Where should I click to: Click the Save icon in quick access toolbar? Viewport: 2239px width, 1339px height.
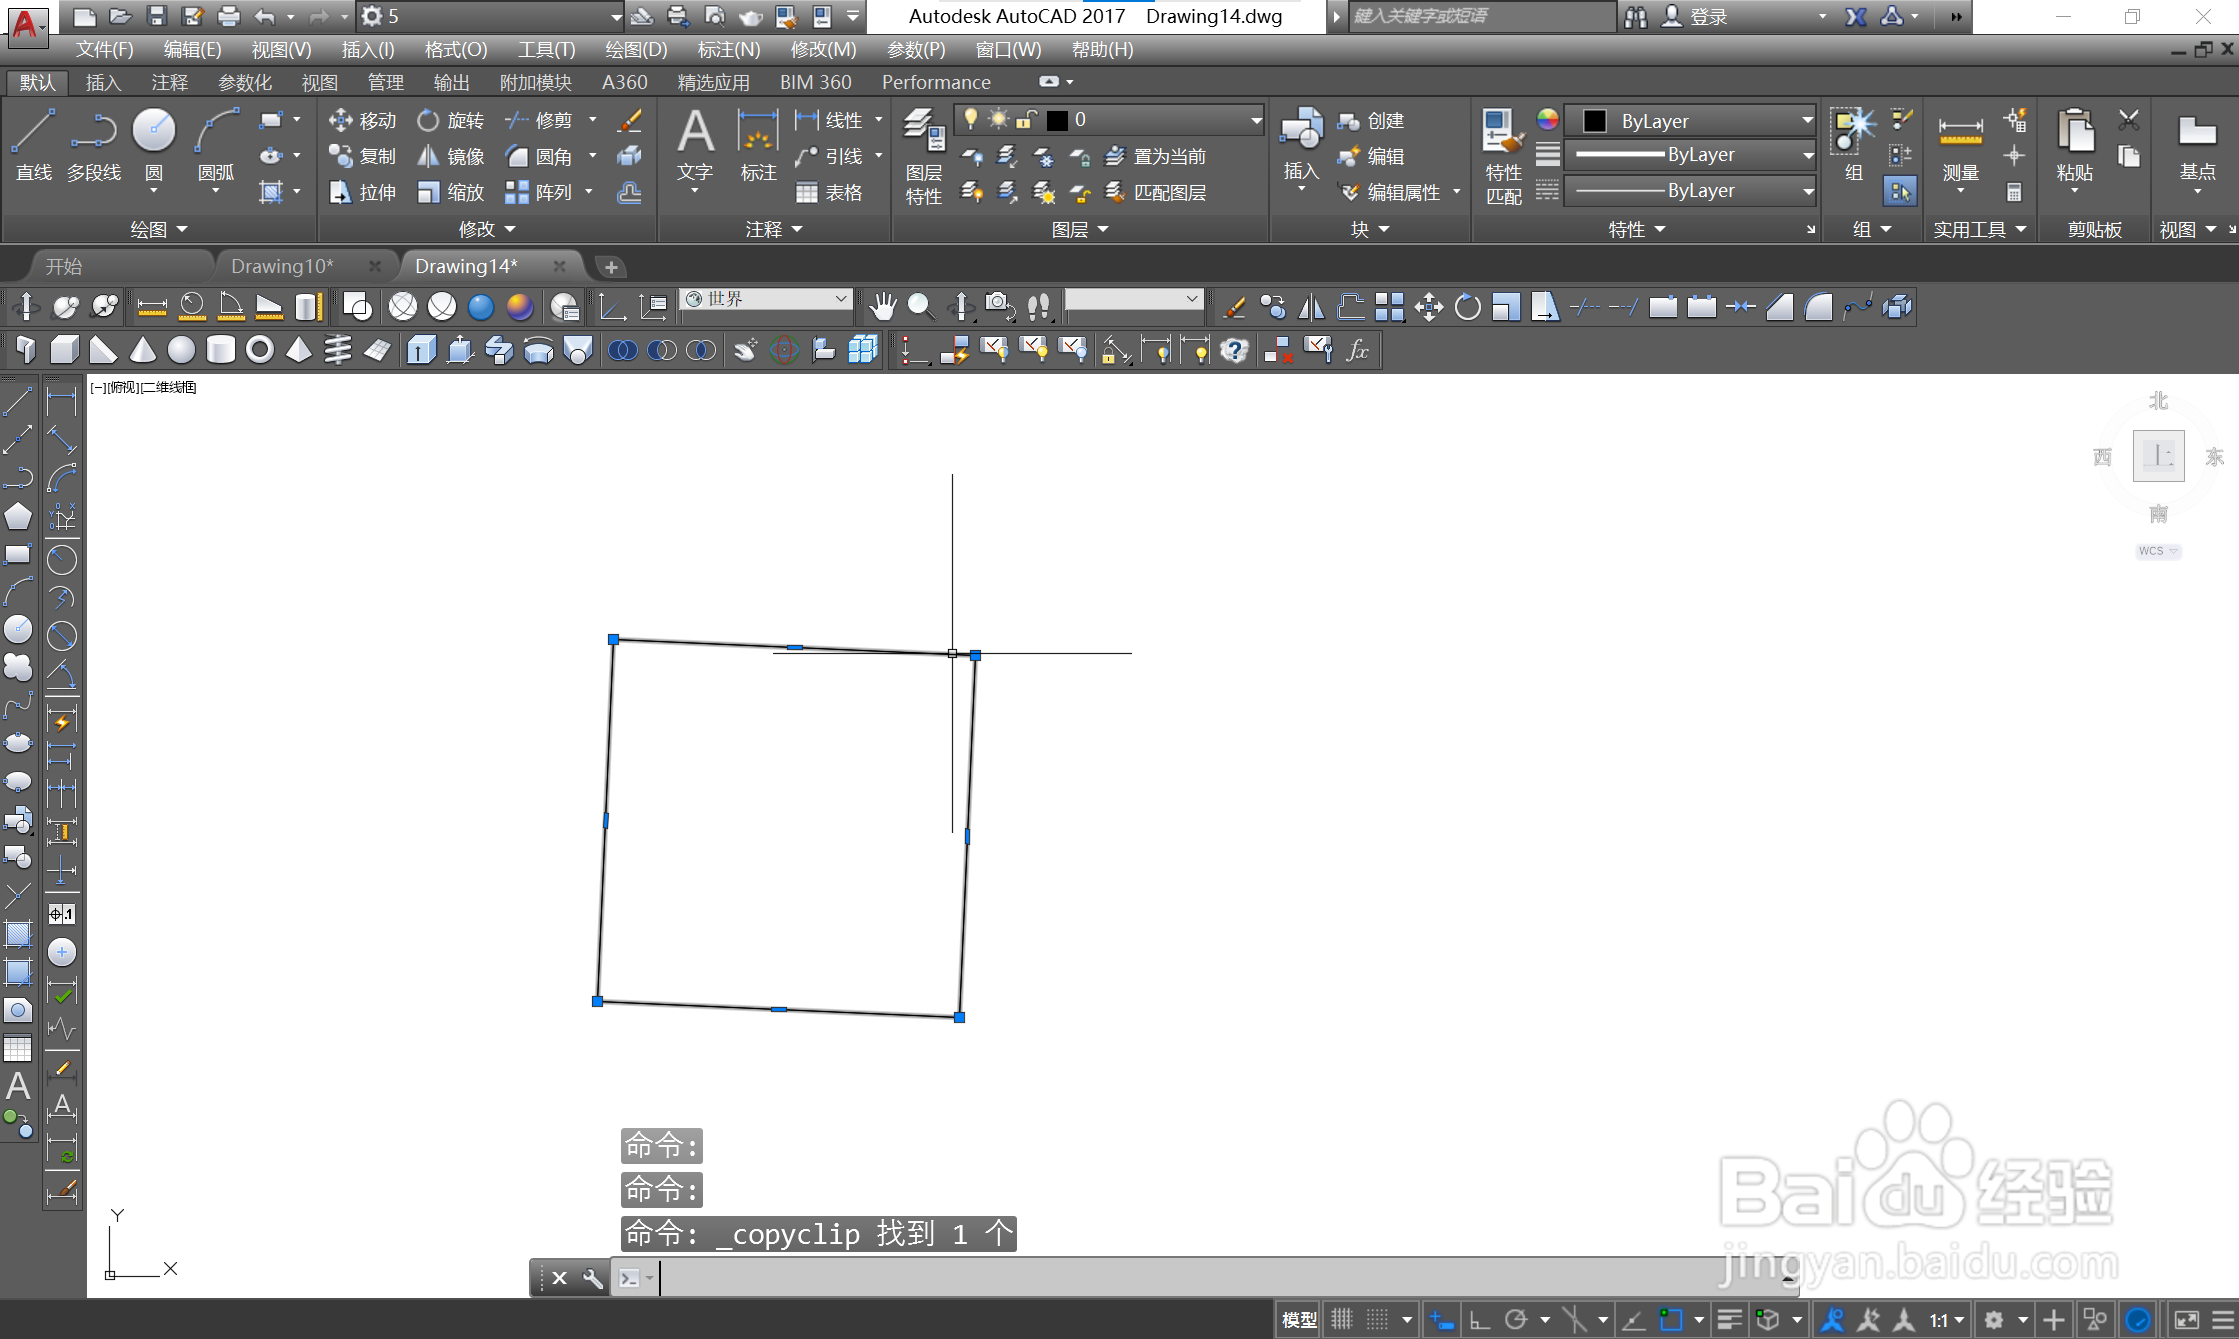tap(156, 16)
